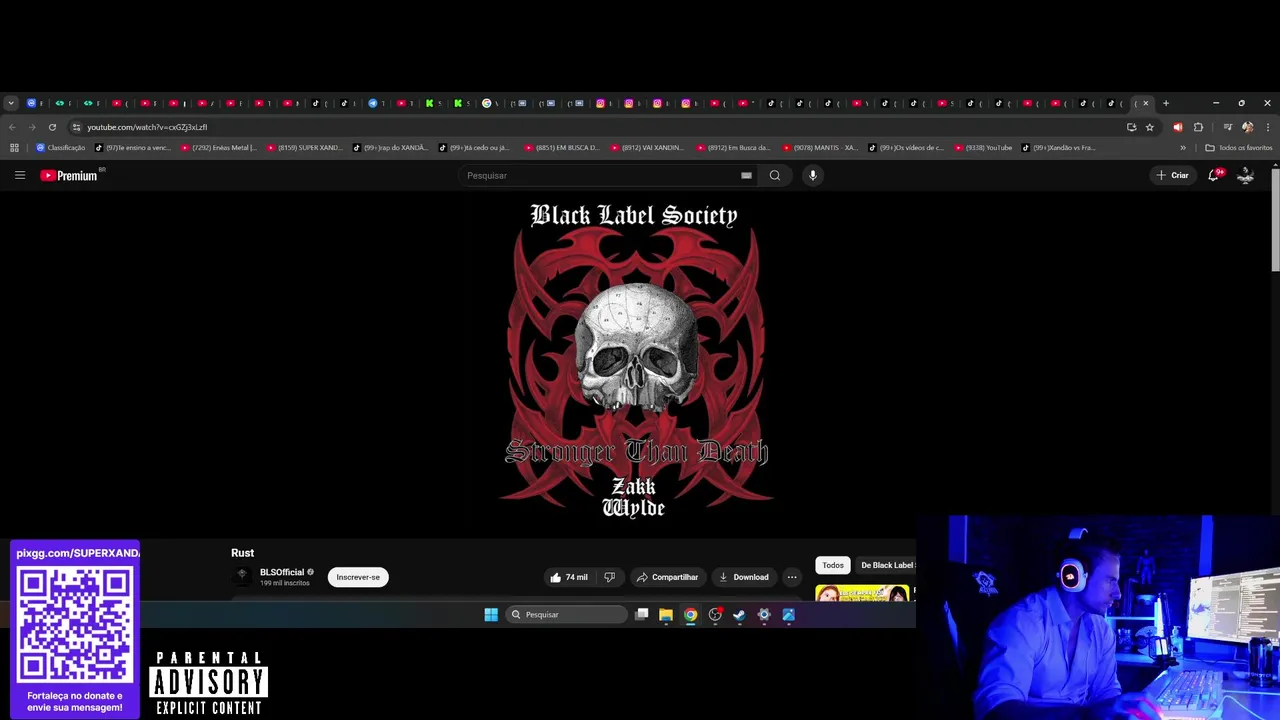Open the Xandão vs Fra... bookmark
Viewport: 1280px width, 720px height.
pyautogui.click(x=1058, y=148)
